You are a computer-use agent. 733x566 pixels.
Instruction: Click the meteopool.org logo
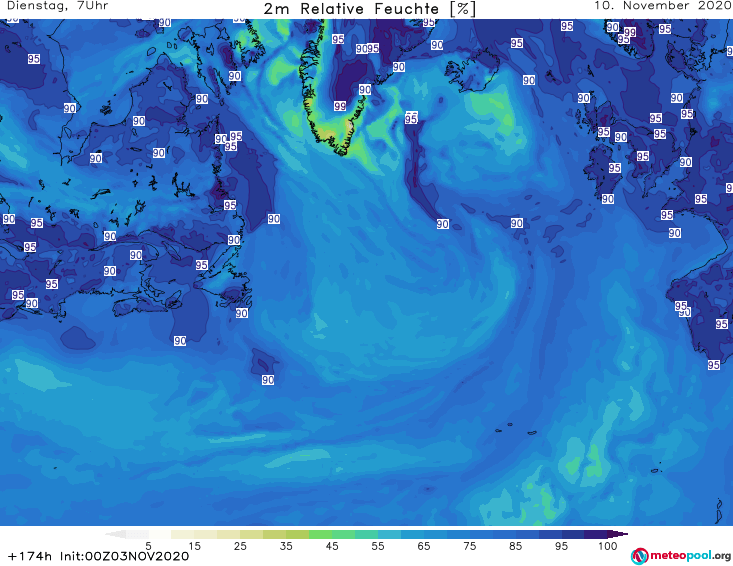[x=681, y=556]
